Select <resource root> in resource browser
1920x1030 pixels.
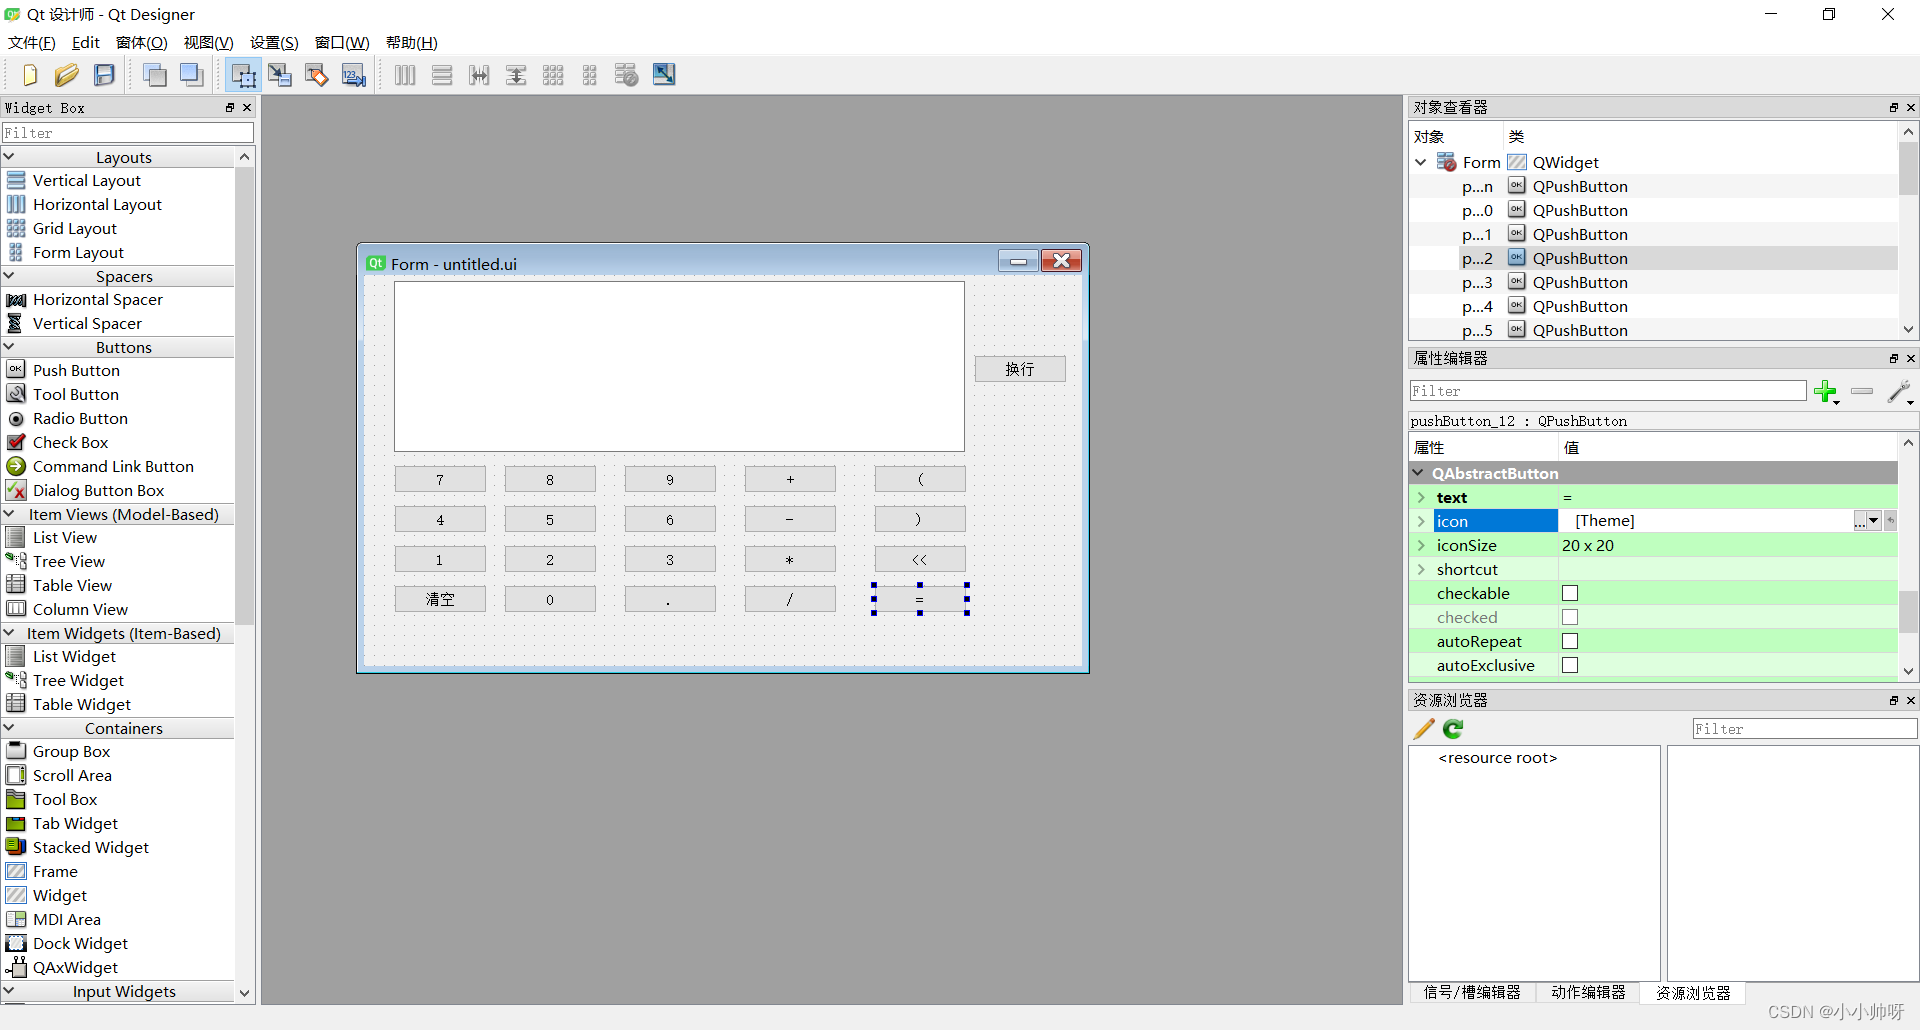pos(1497,758)
